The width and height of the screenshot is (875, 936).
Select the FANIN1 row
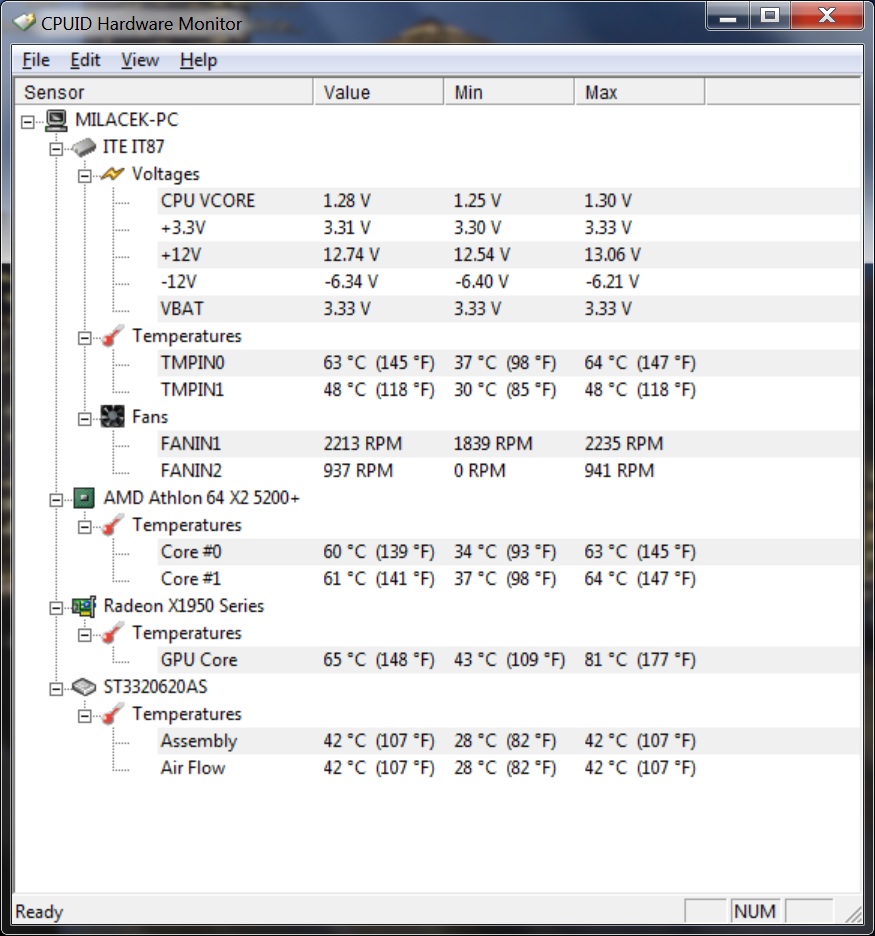click(x=509, y=444)
